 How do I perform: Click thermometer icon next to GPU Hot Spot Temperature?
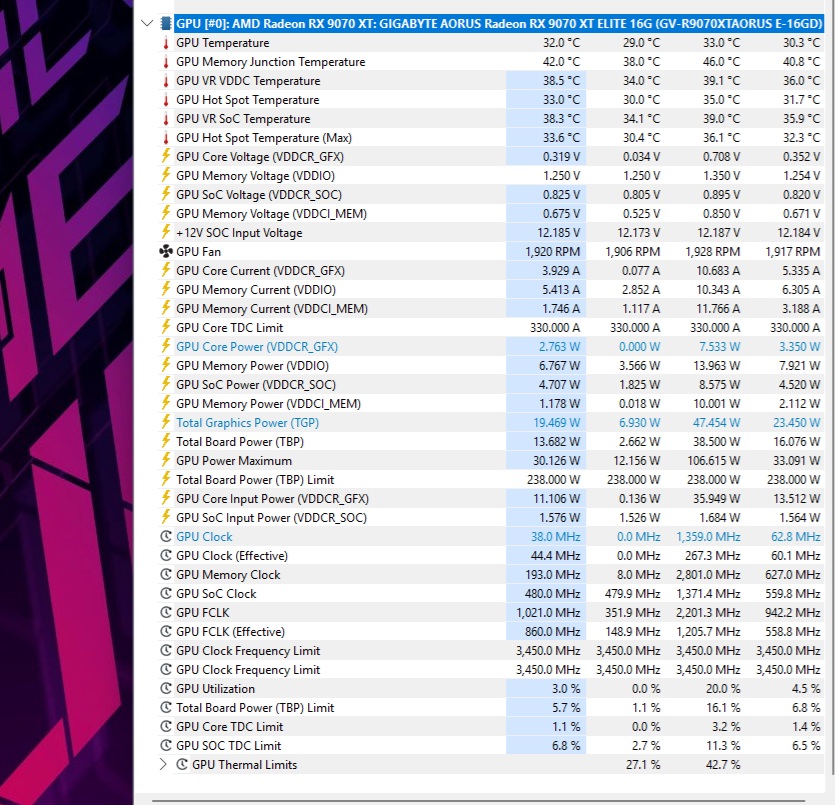pyautogui.click(x=166, y=100)
